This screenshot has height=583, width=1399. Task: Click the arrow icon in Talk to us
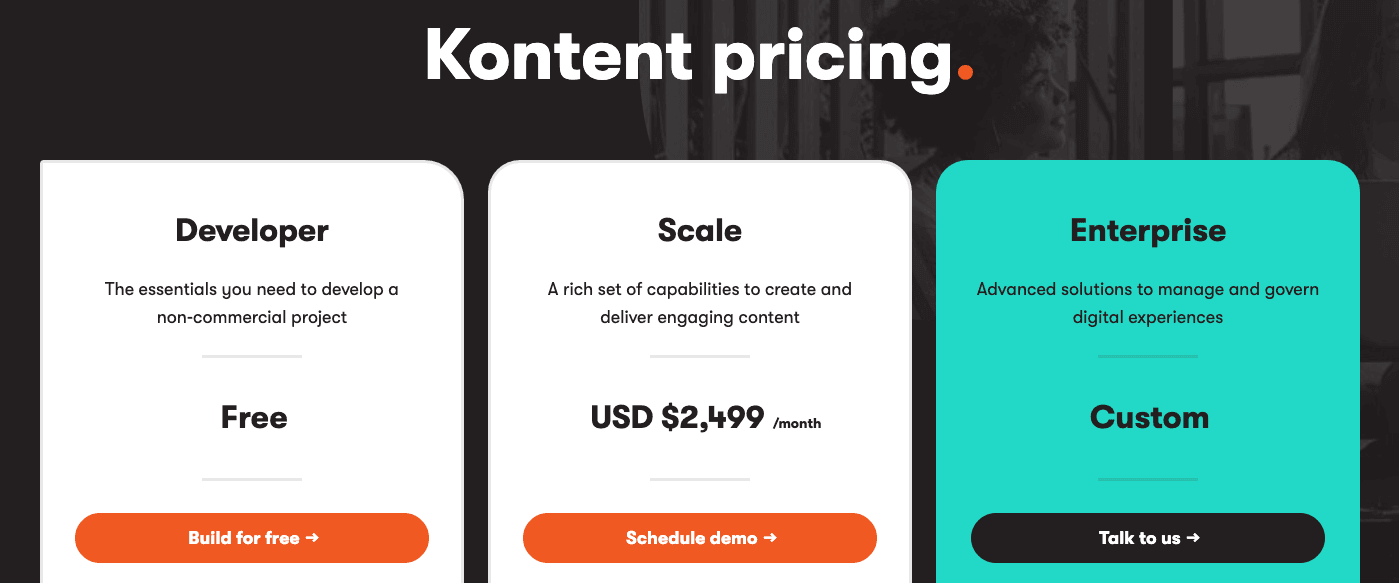(x=1193, y=538)
